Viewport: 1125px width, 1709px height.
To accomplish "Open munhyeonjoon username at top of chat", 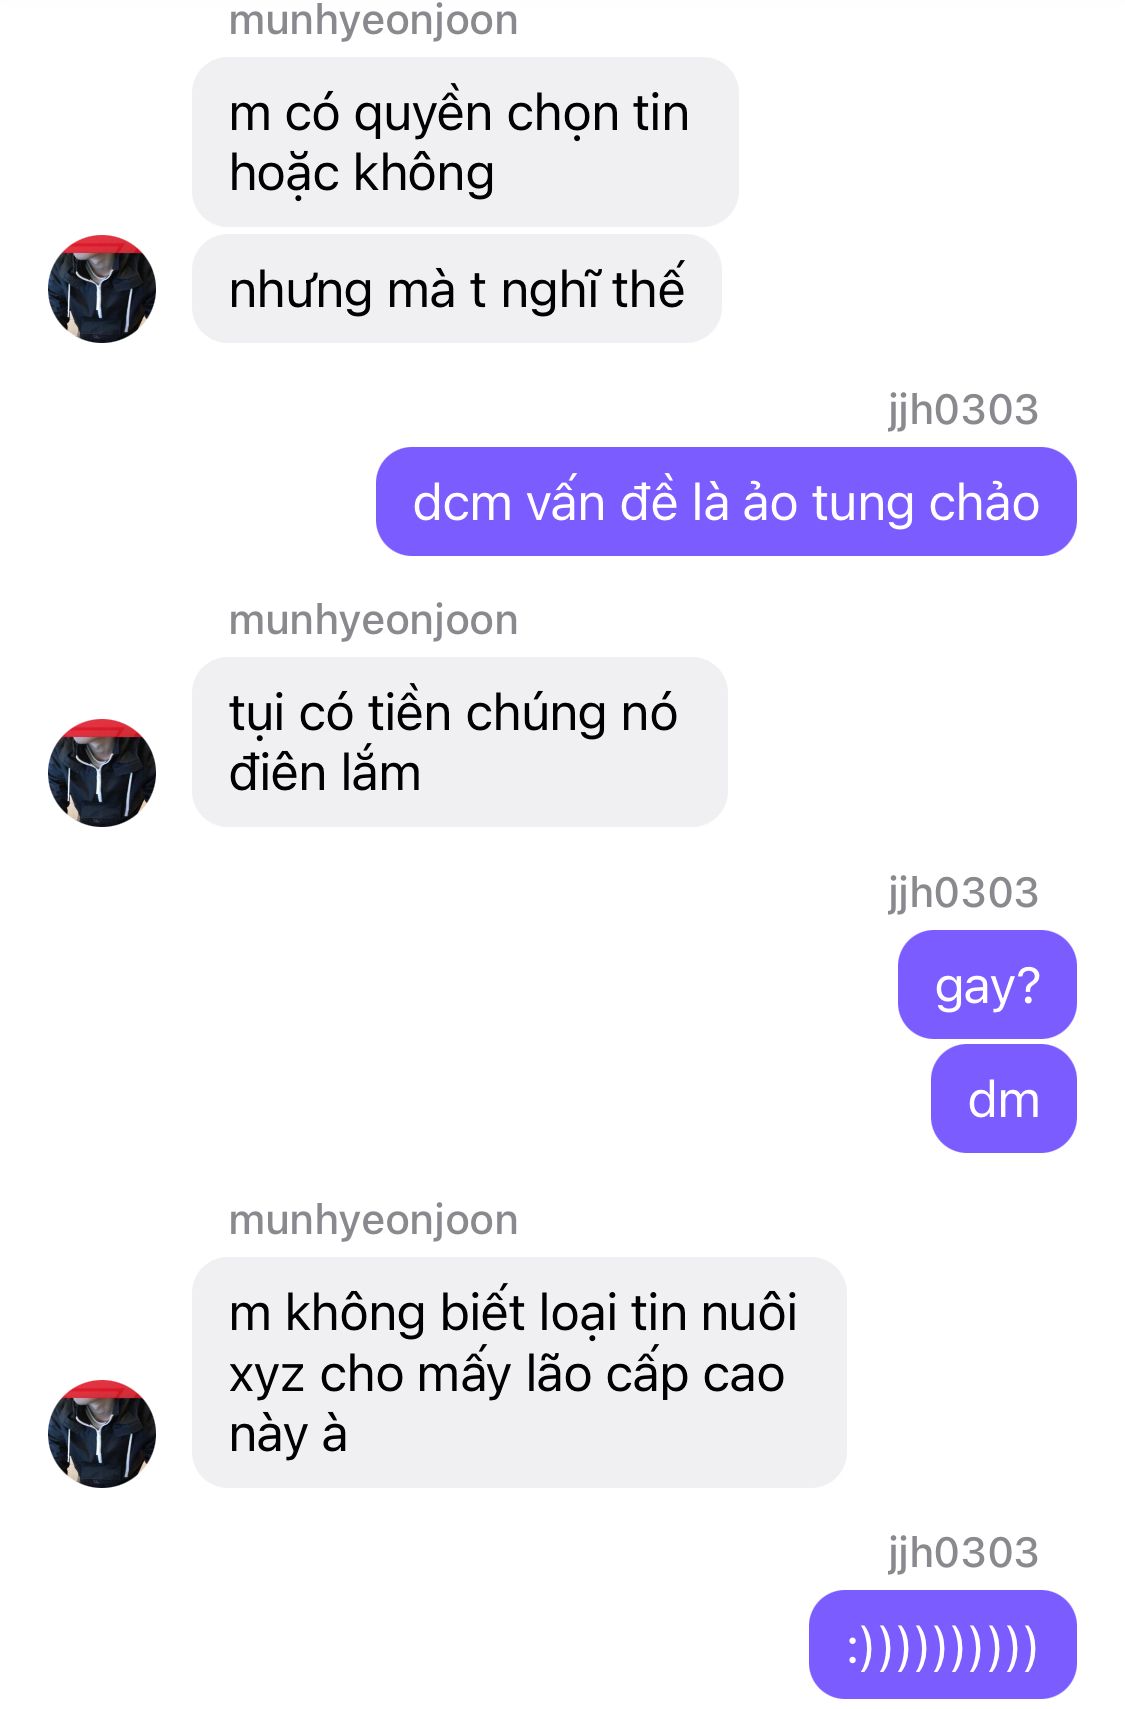I will point(373,20).
